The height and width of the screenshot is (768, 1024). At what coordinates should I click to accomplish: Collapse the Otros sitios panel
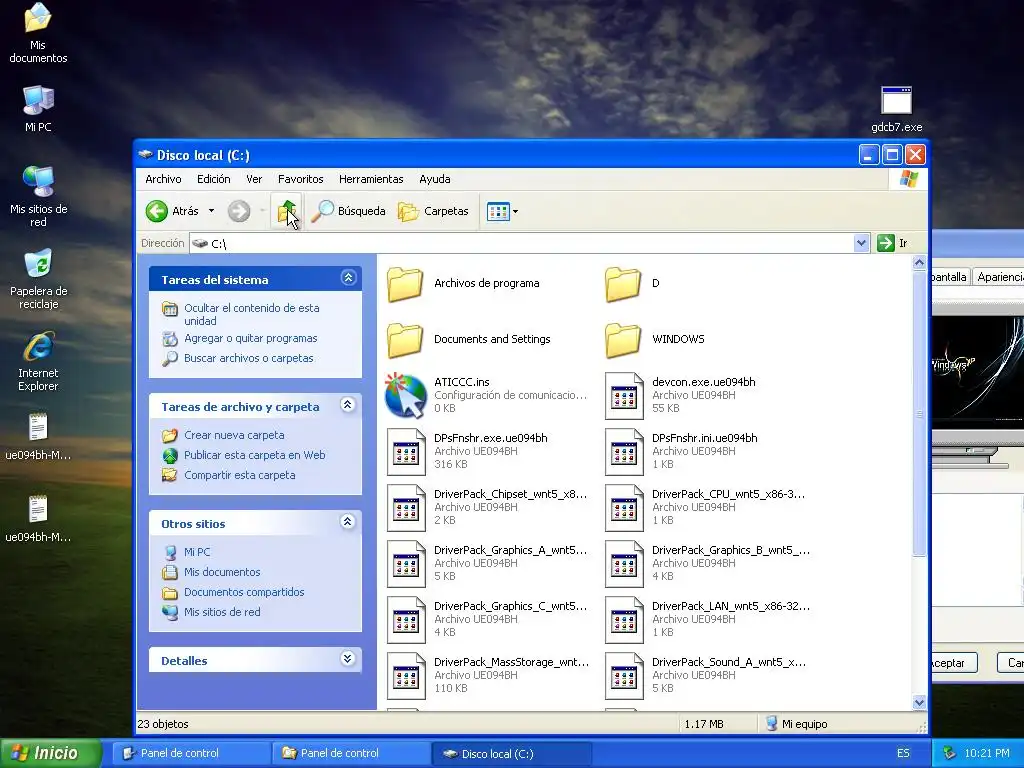click(348, 522)
